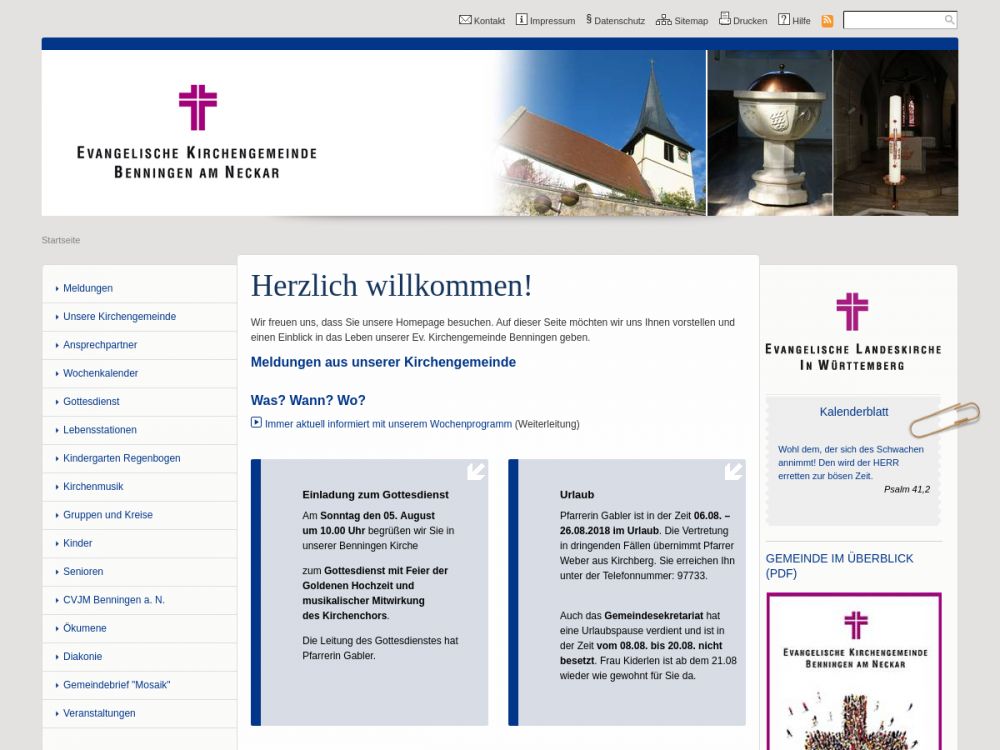This screenshot has height=750, width=1000.
Task: Click the Kalenderblatt heading link
Action: click(x=853, y=412)
